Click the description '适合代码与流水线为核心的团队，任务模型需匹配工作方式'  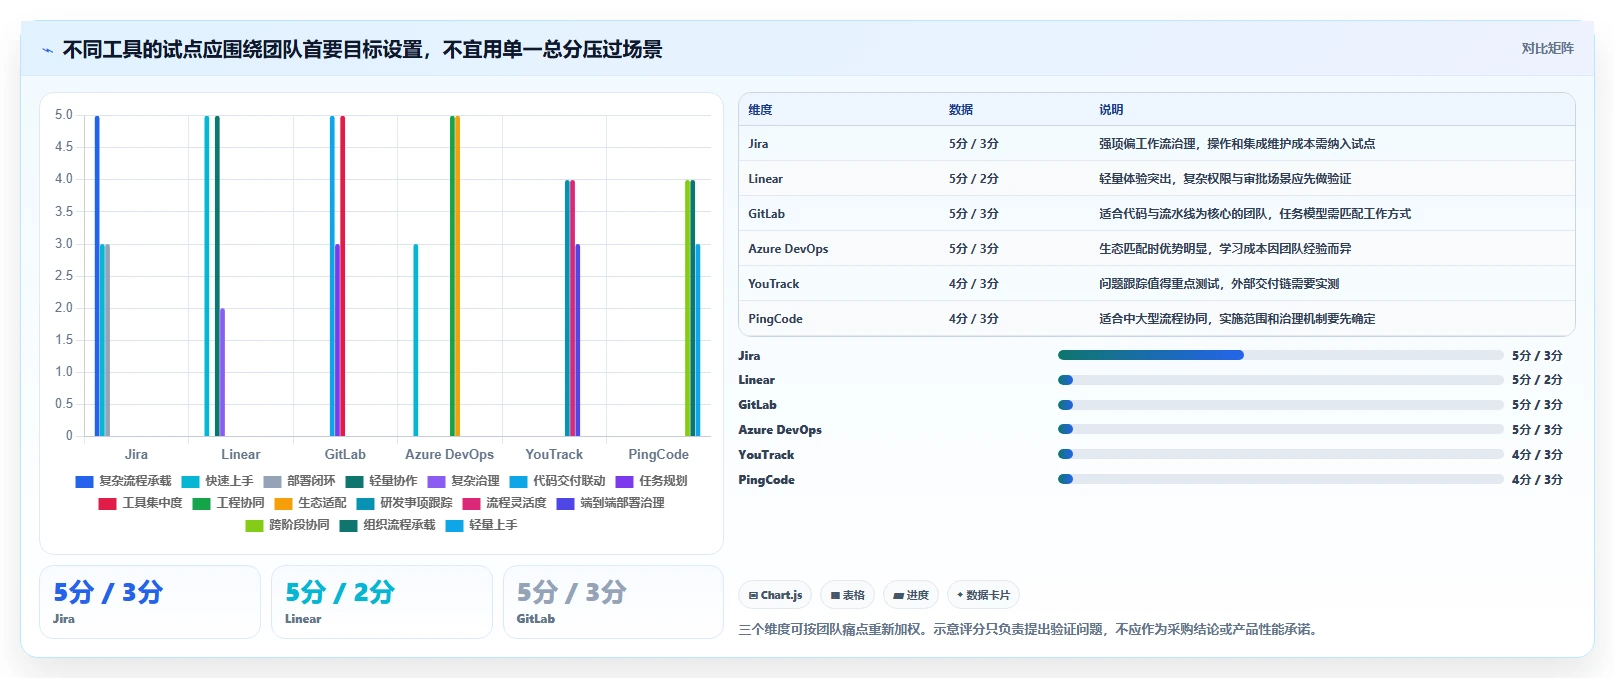[1255, 214]
